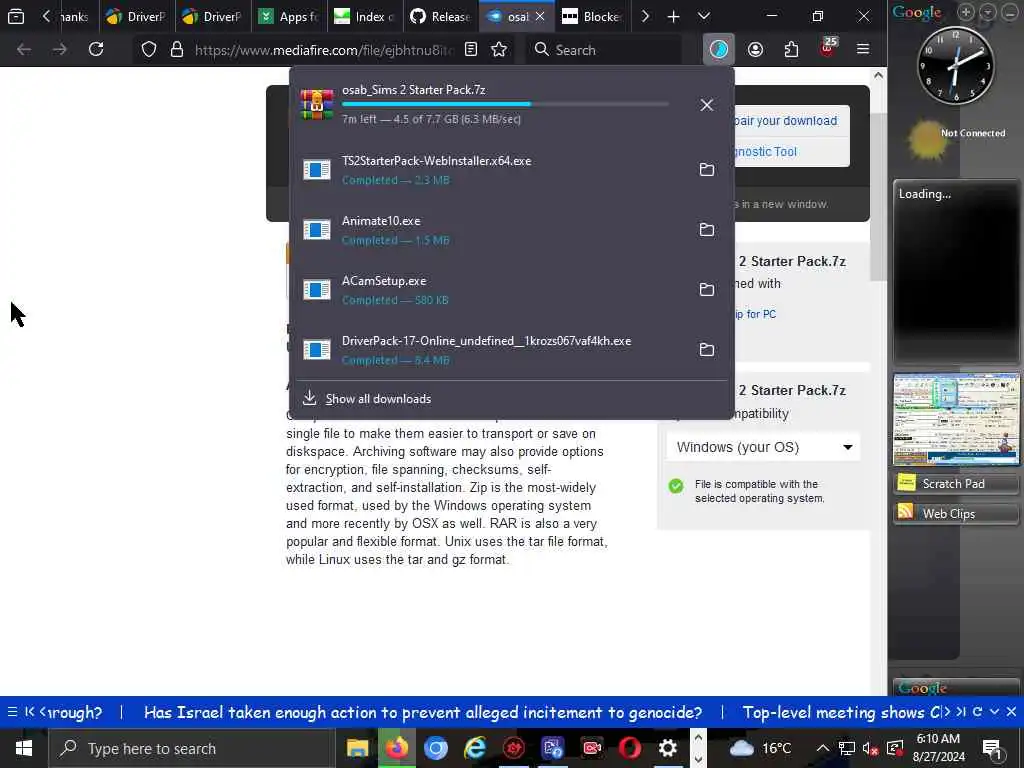Open the Windows Start menu
Screen dimensions: 1024x768
(x=24, y=748)
